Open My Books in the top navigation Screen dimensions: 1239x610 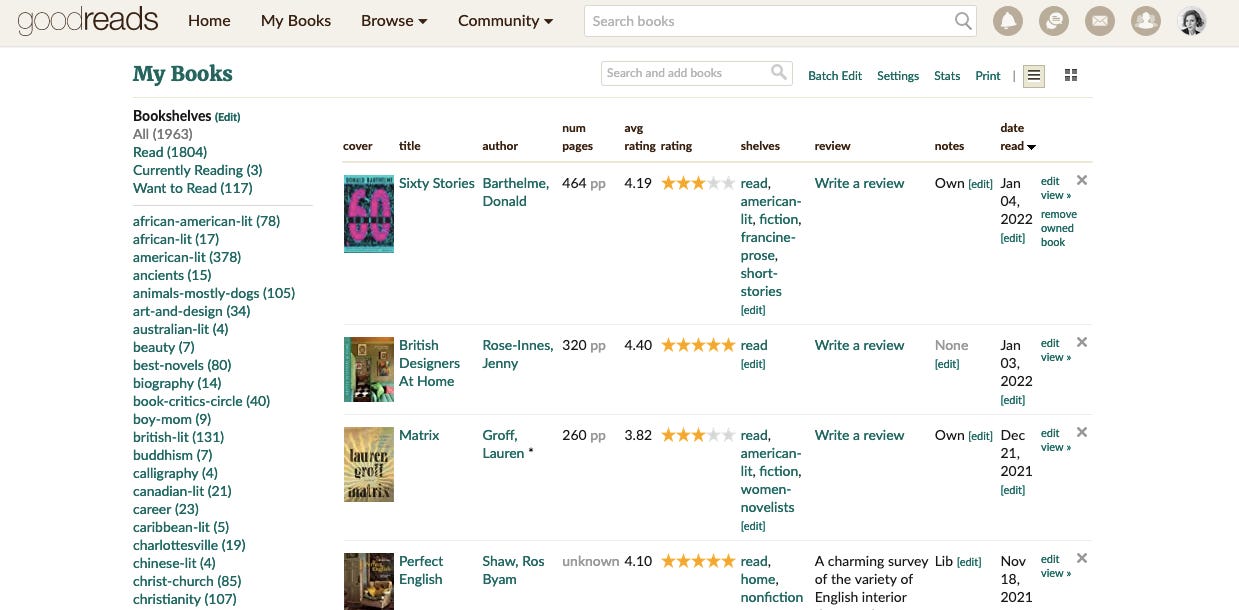tap(296, 21)
